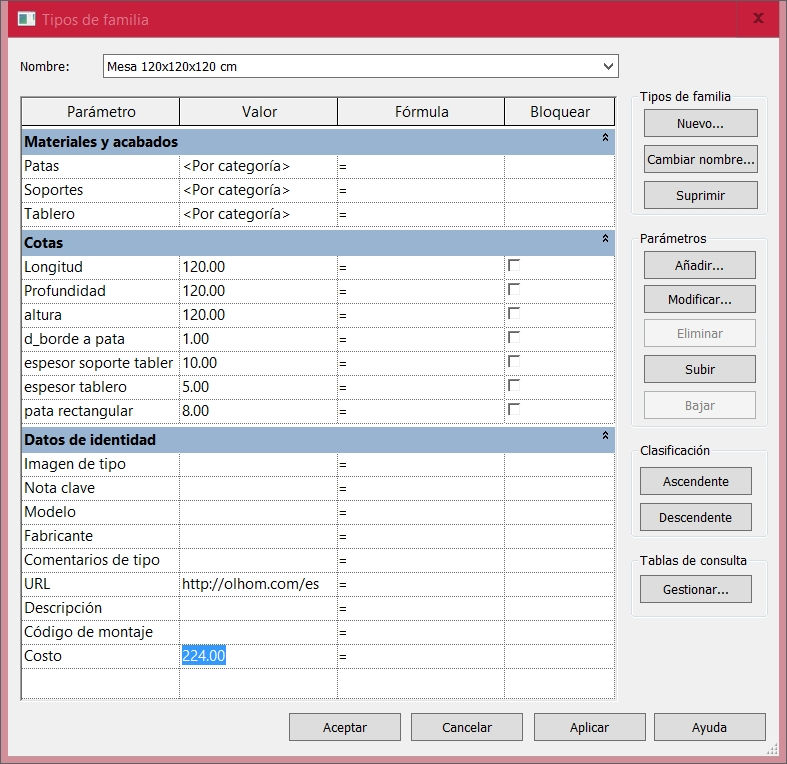Tick the espesor soporte tablero lock checkbox

[514, 361]
